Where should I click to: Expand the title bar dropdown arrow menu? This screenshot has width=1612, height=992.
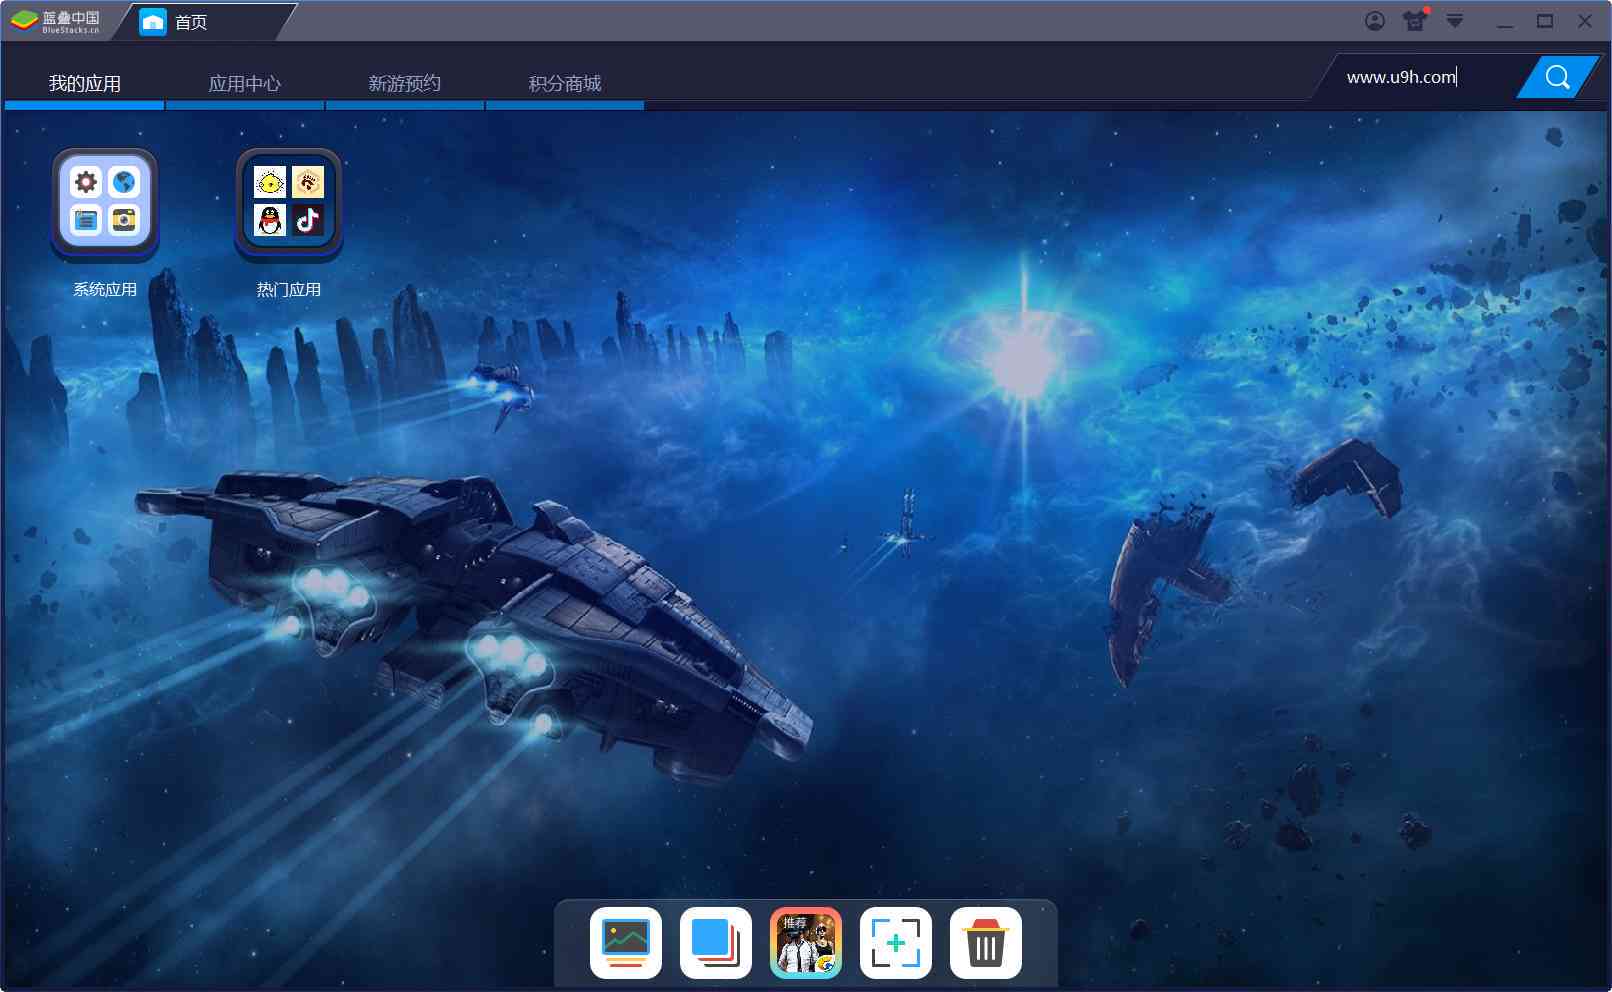point(1455,21)
